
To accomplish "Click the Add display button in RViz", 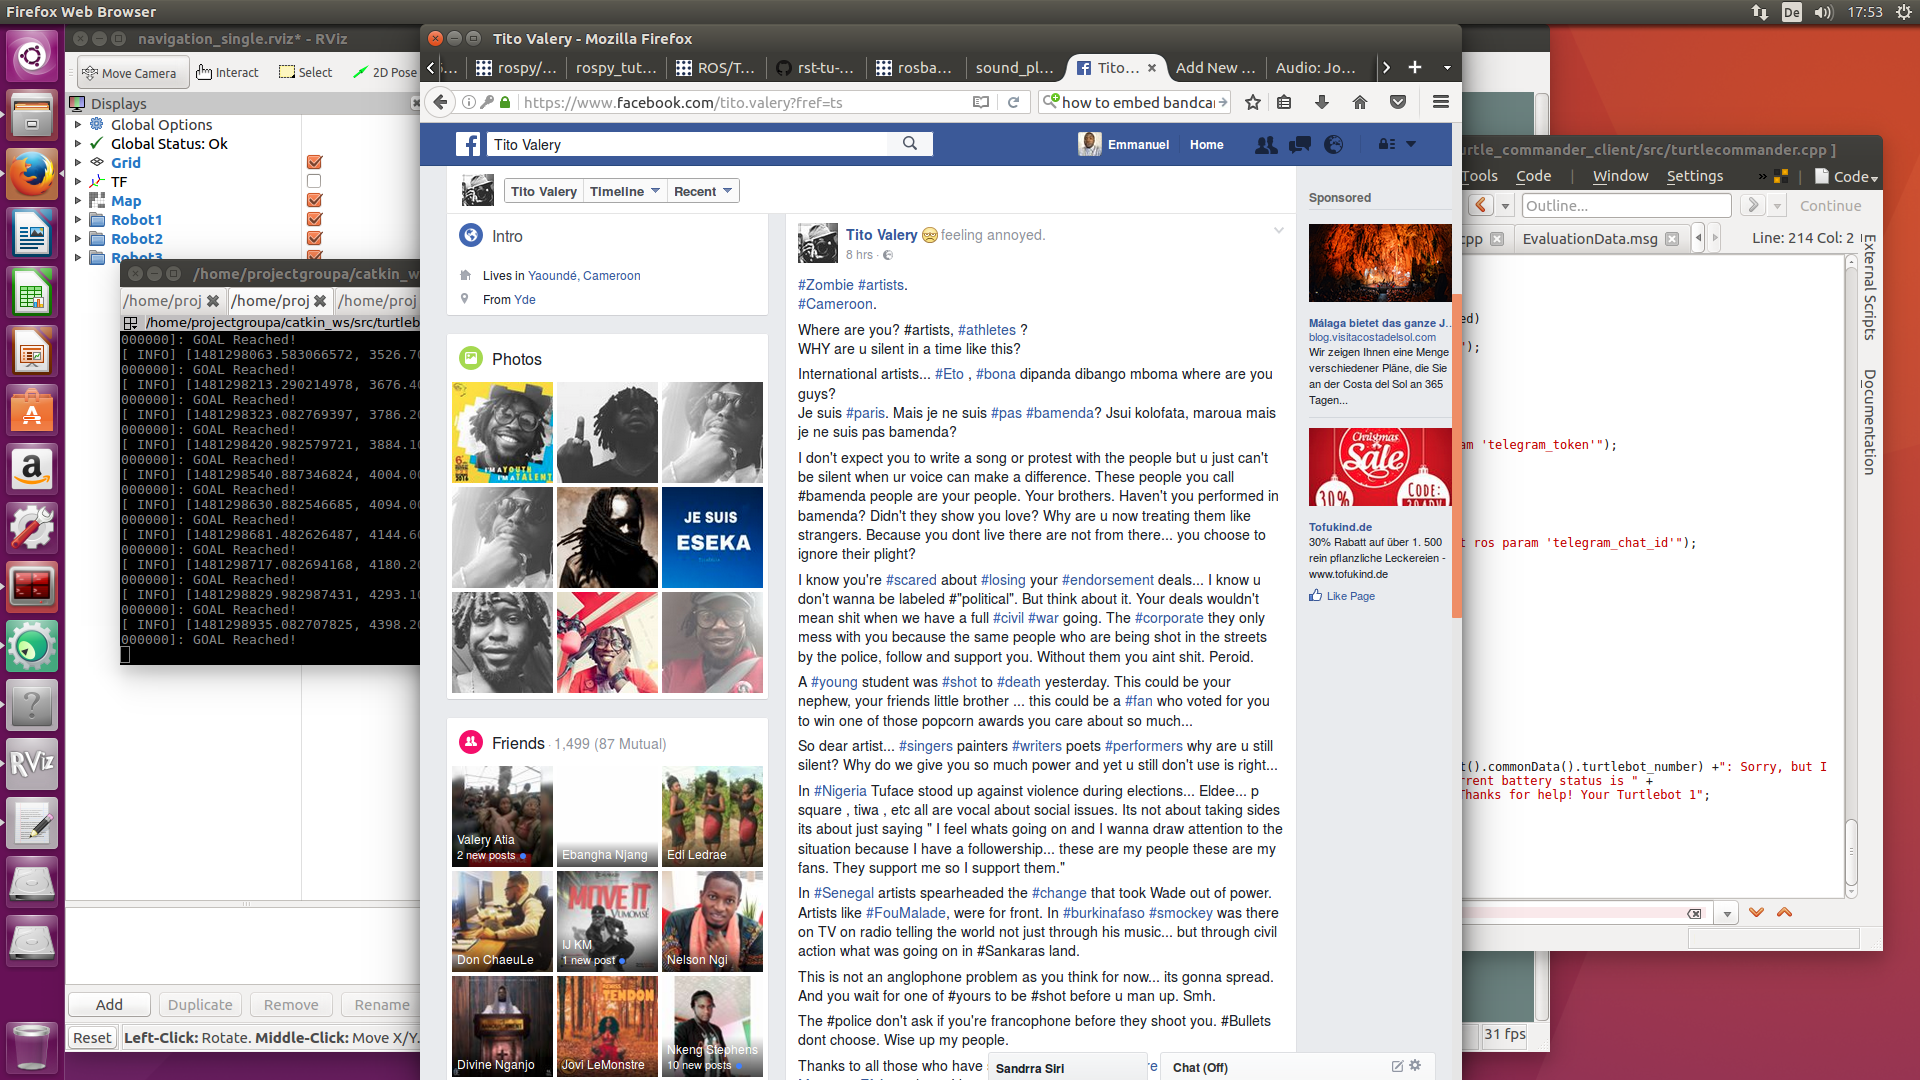I will tap(109, 1004).
